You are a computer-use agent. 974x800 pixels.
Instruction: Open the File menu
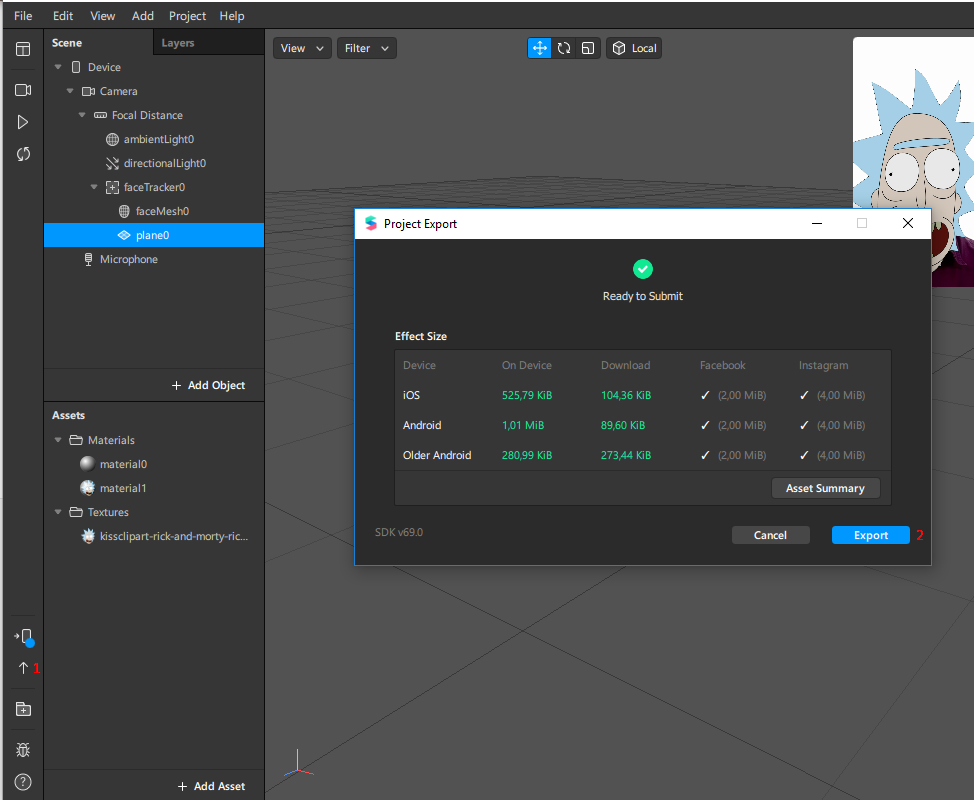[23, 16]
